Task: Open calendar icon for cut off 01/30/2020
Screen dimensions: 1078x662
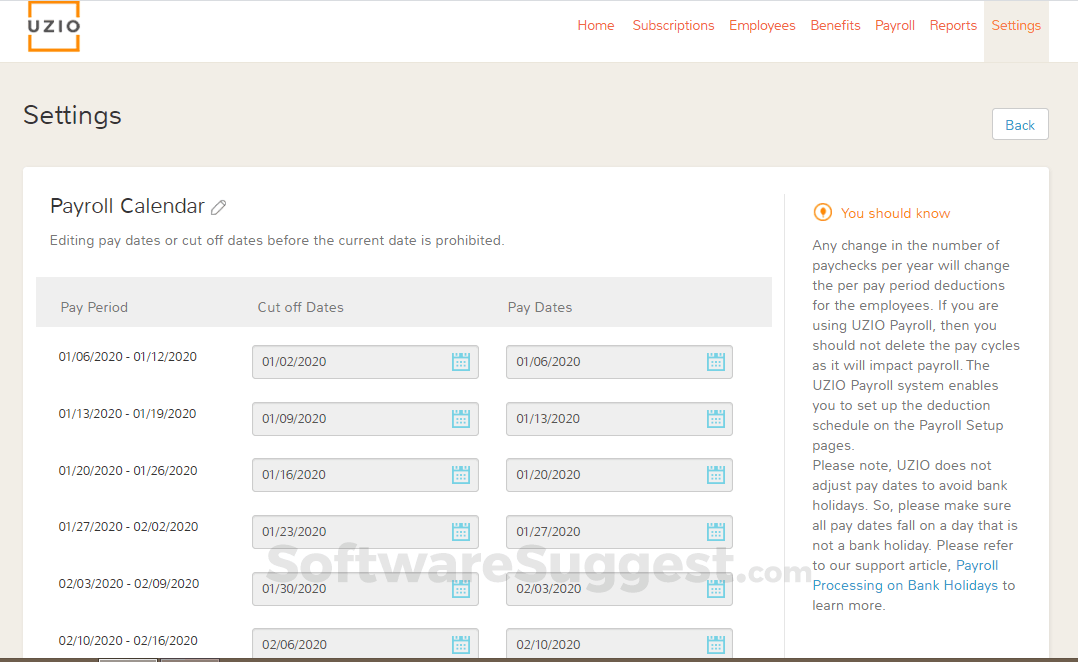Action: click(x=461, y=588)
